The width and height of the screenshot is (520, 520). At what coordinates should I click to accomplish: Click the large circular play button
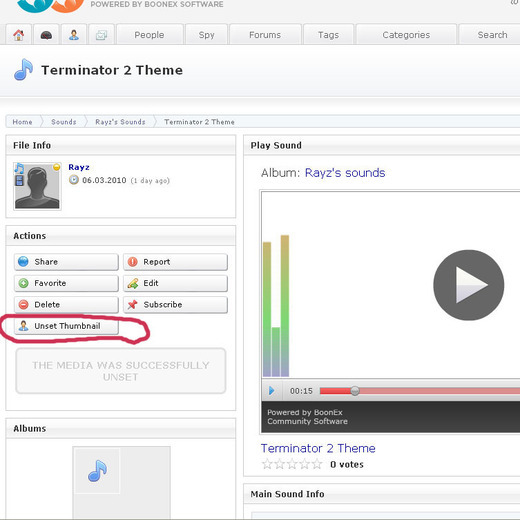pos(468,285)
